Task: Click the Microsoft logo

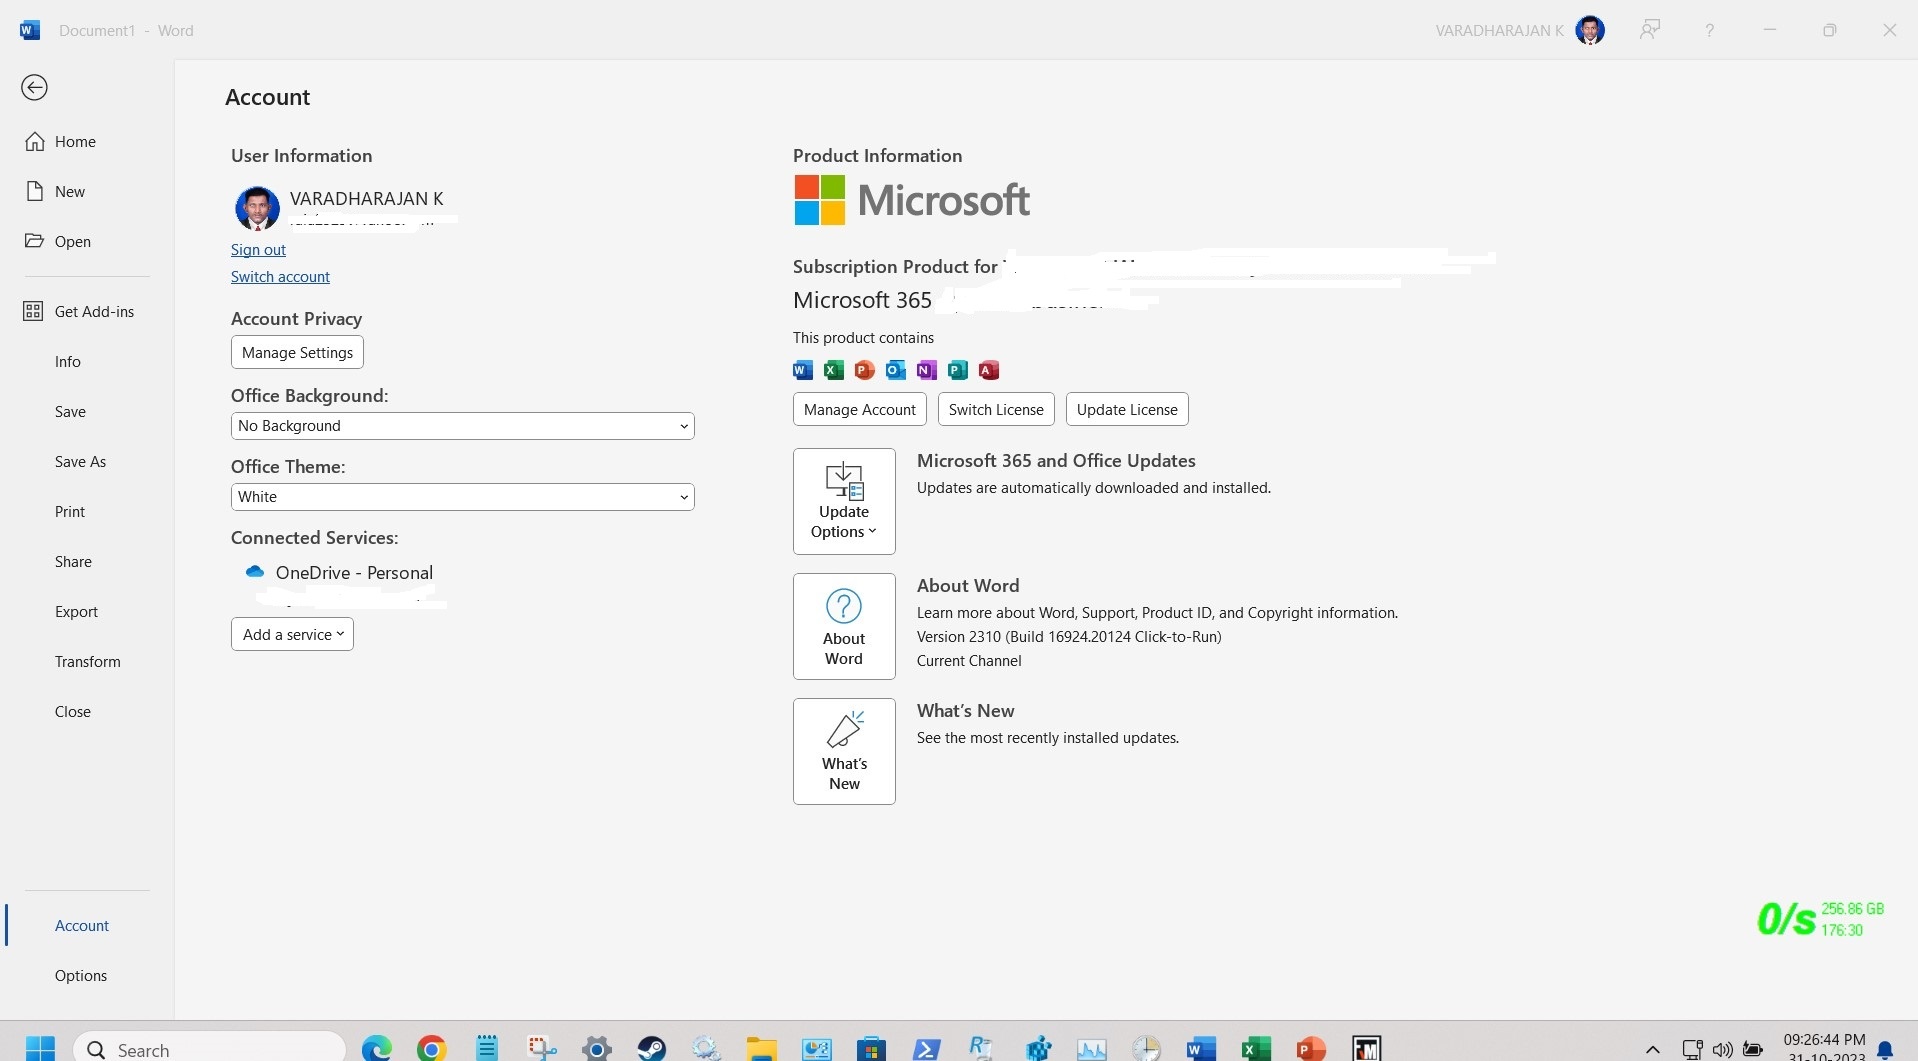Action: point(911,200)
